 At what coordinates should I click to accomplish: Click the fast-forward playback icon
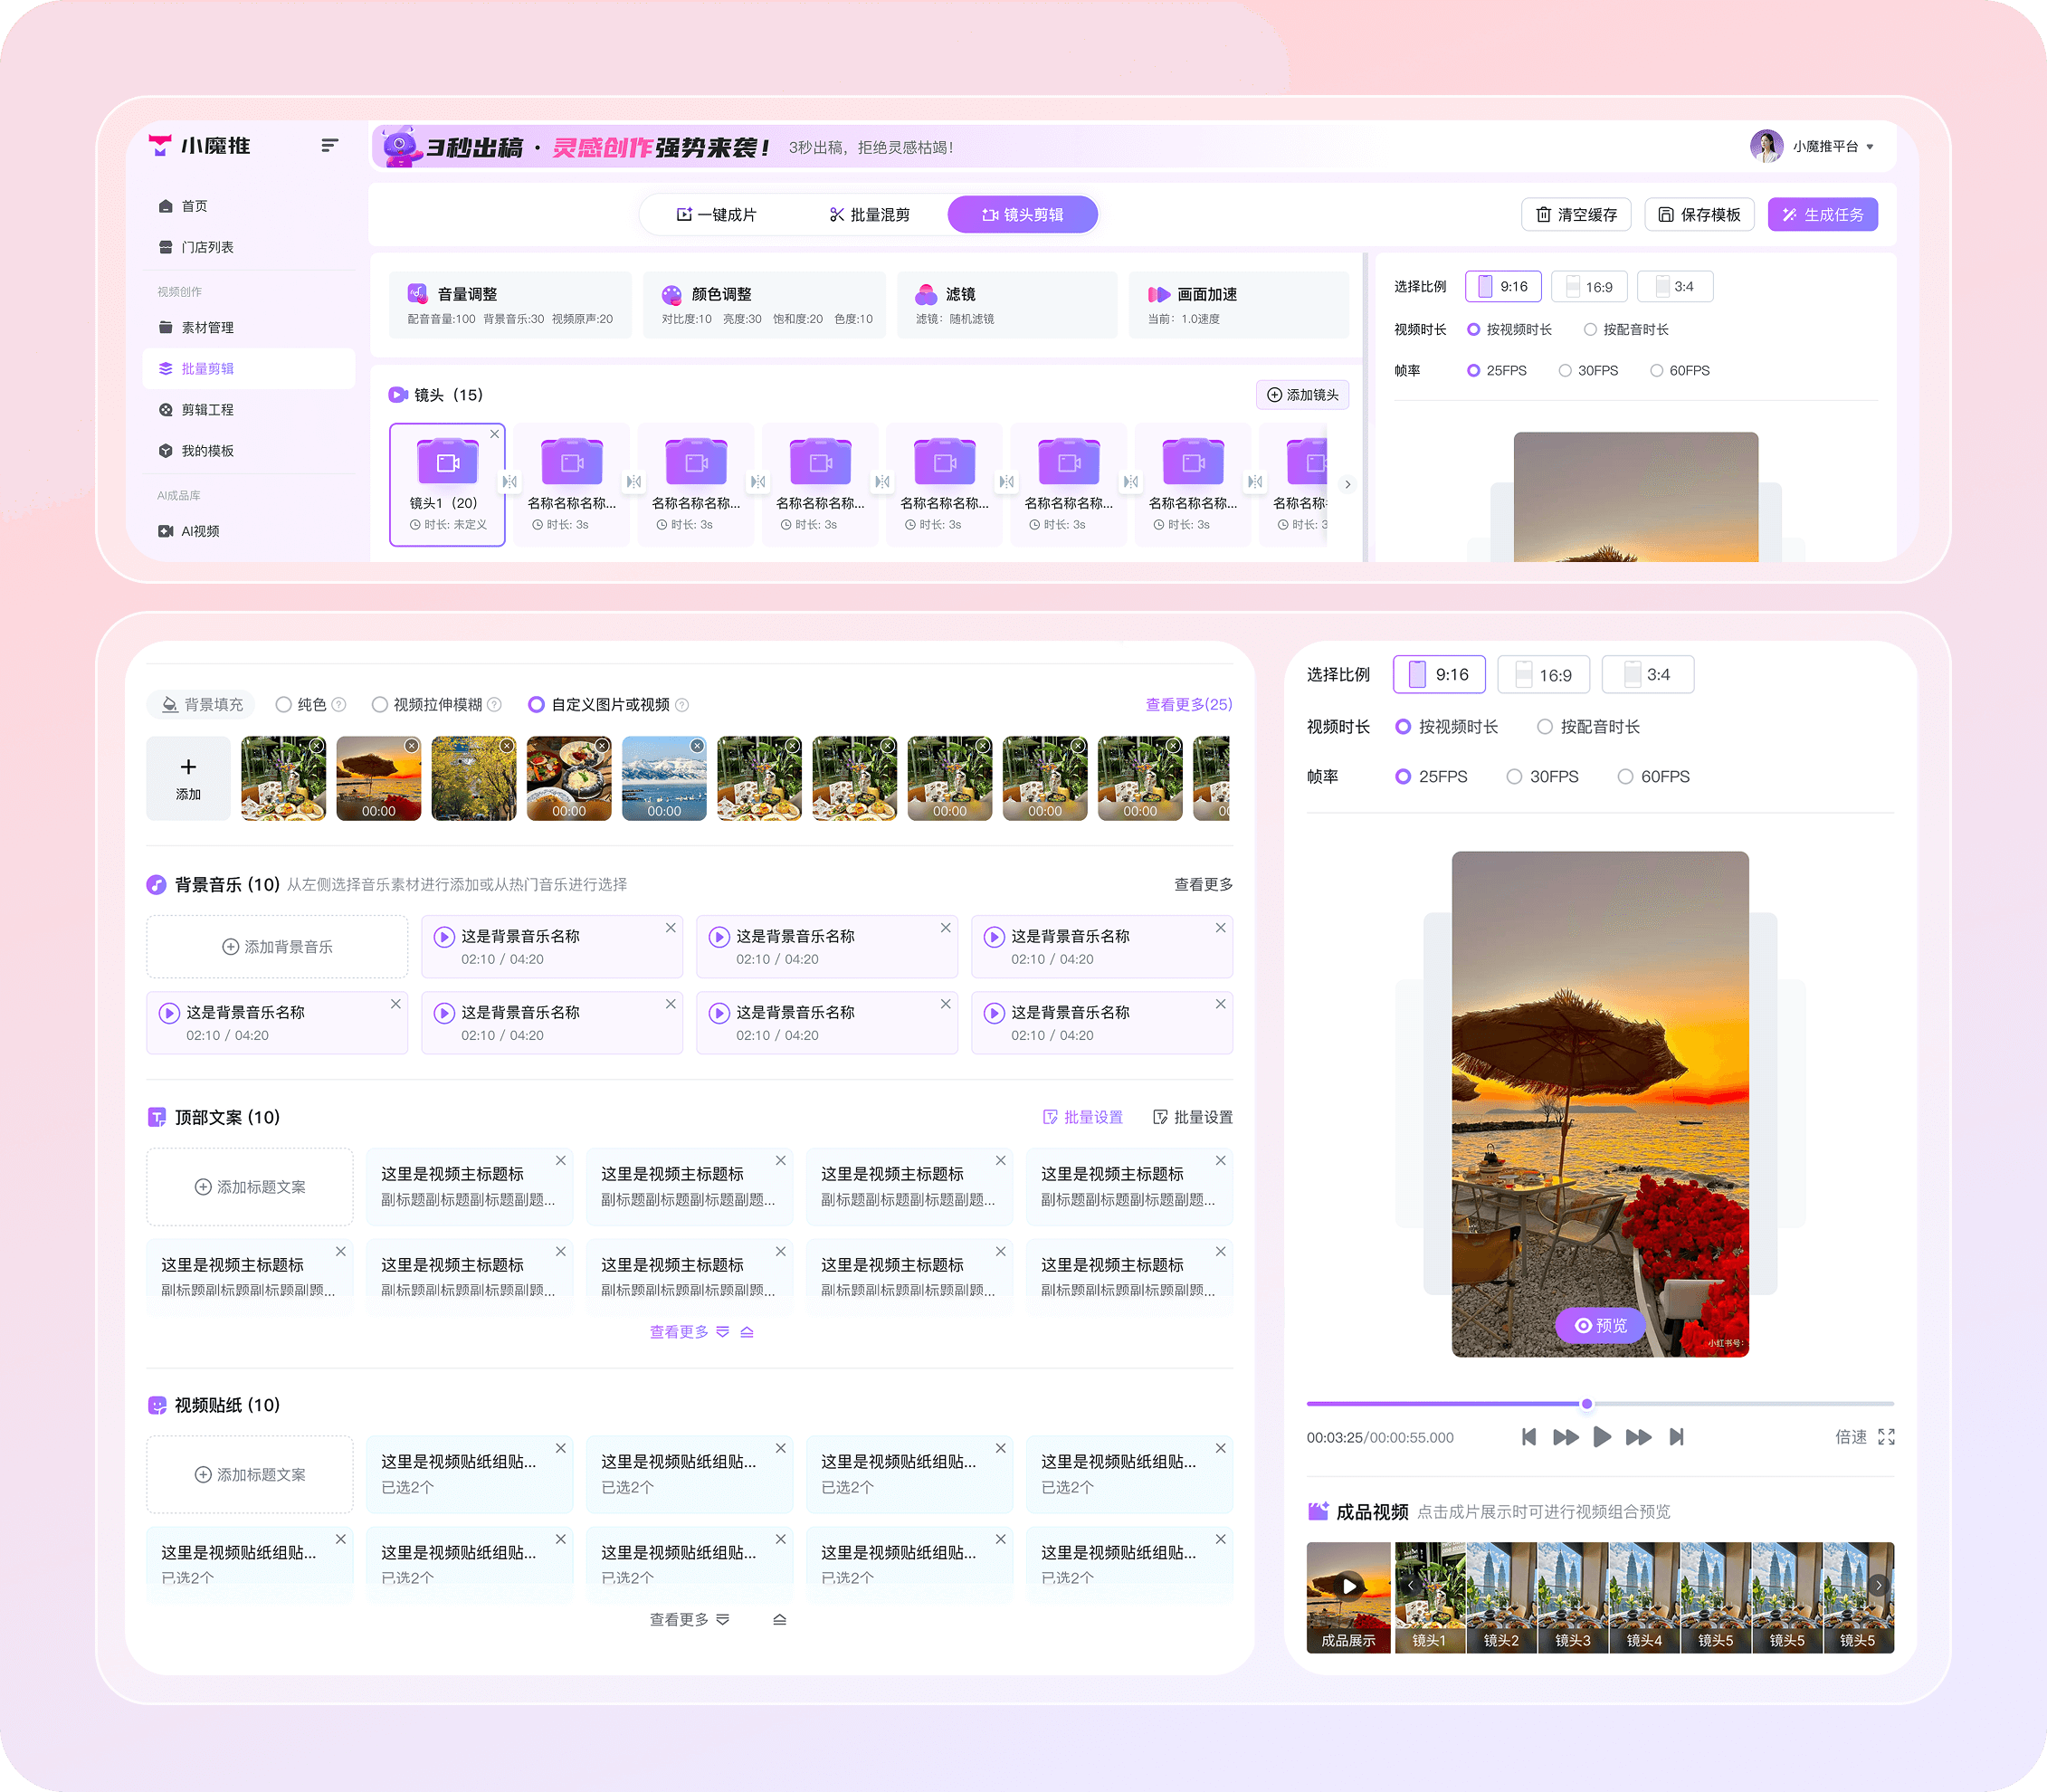[1638, 1437]
